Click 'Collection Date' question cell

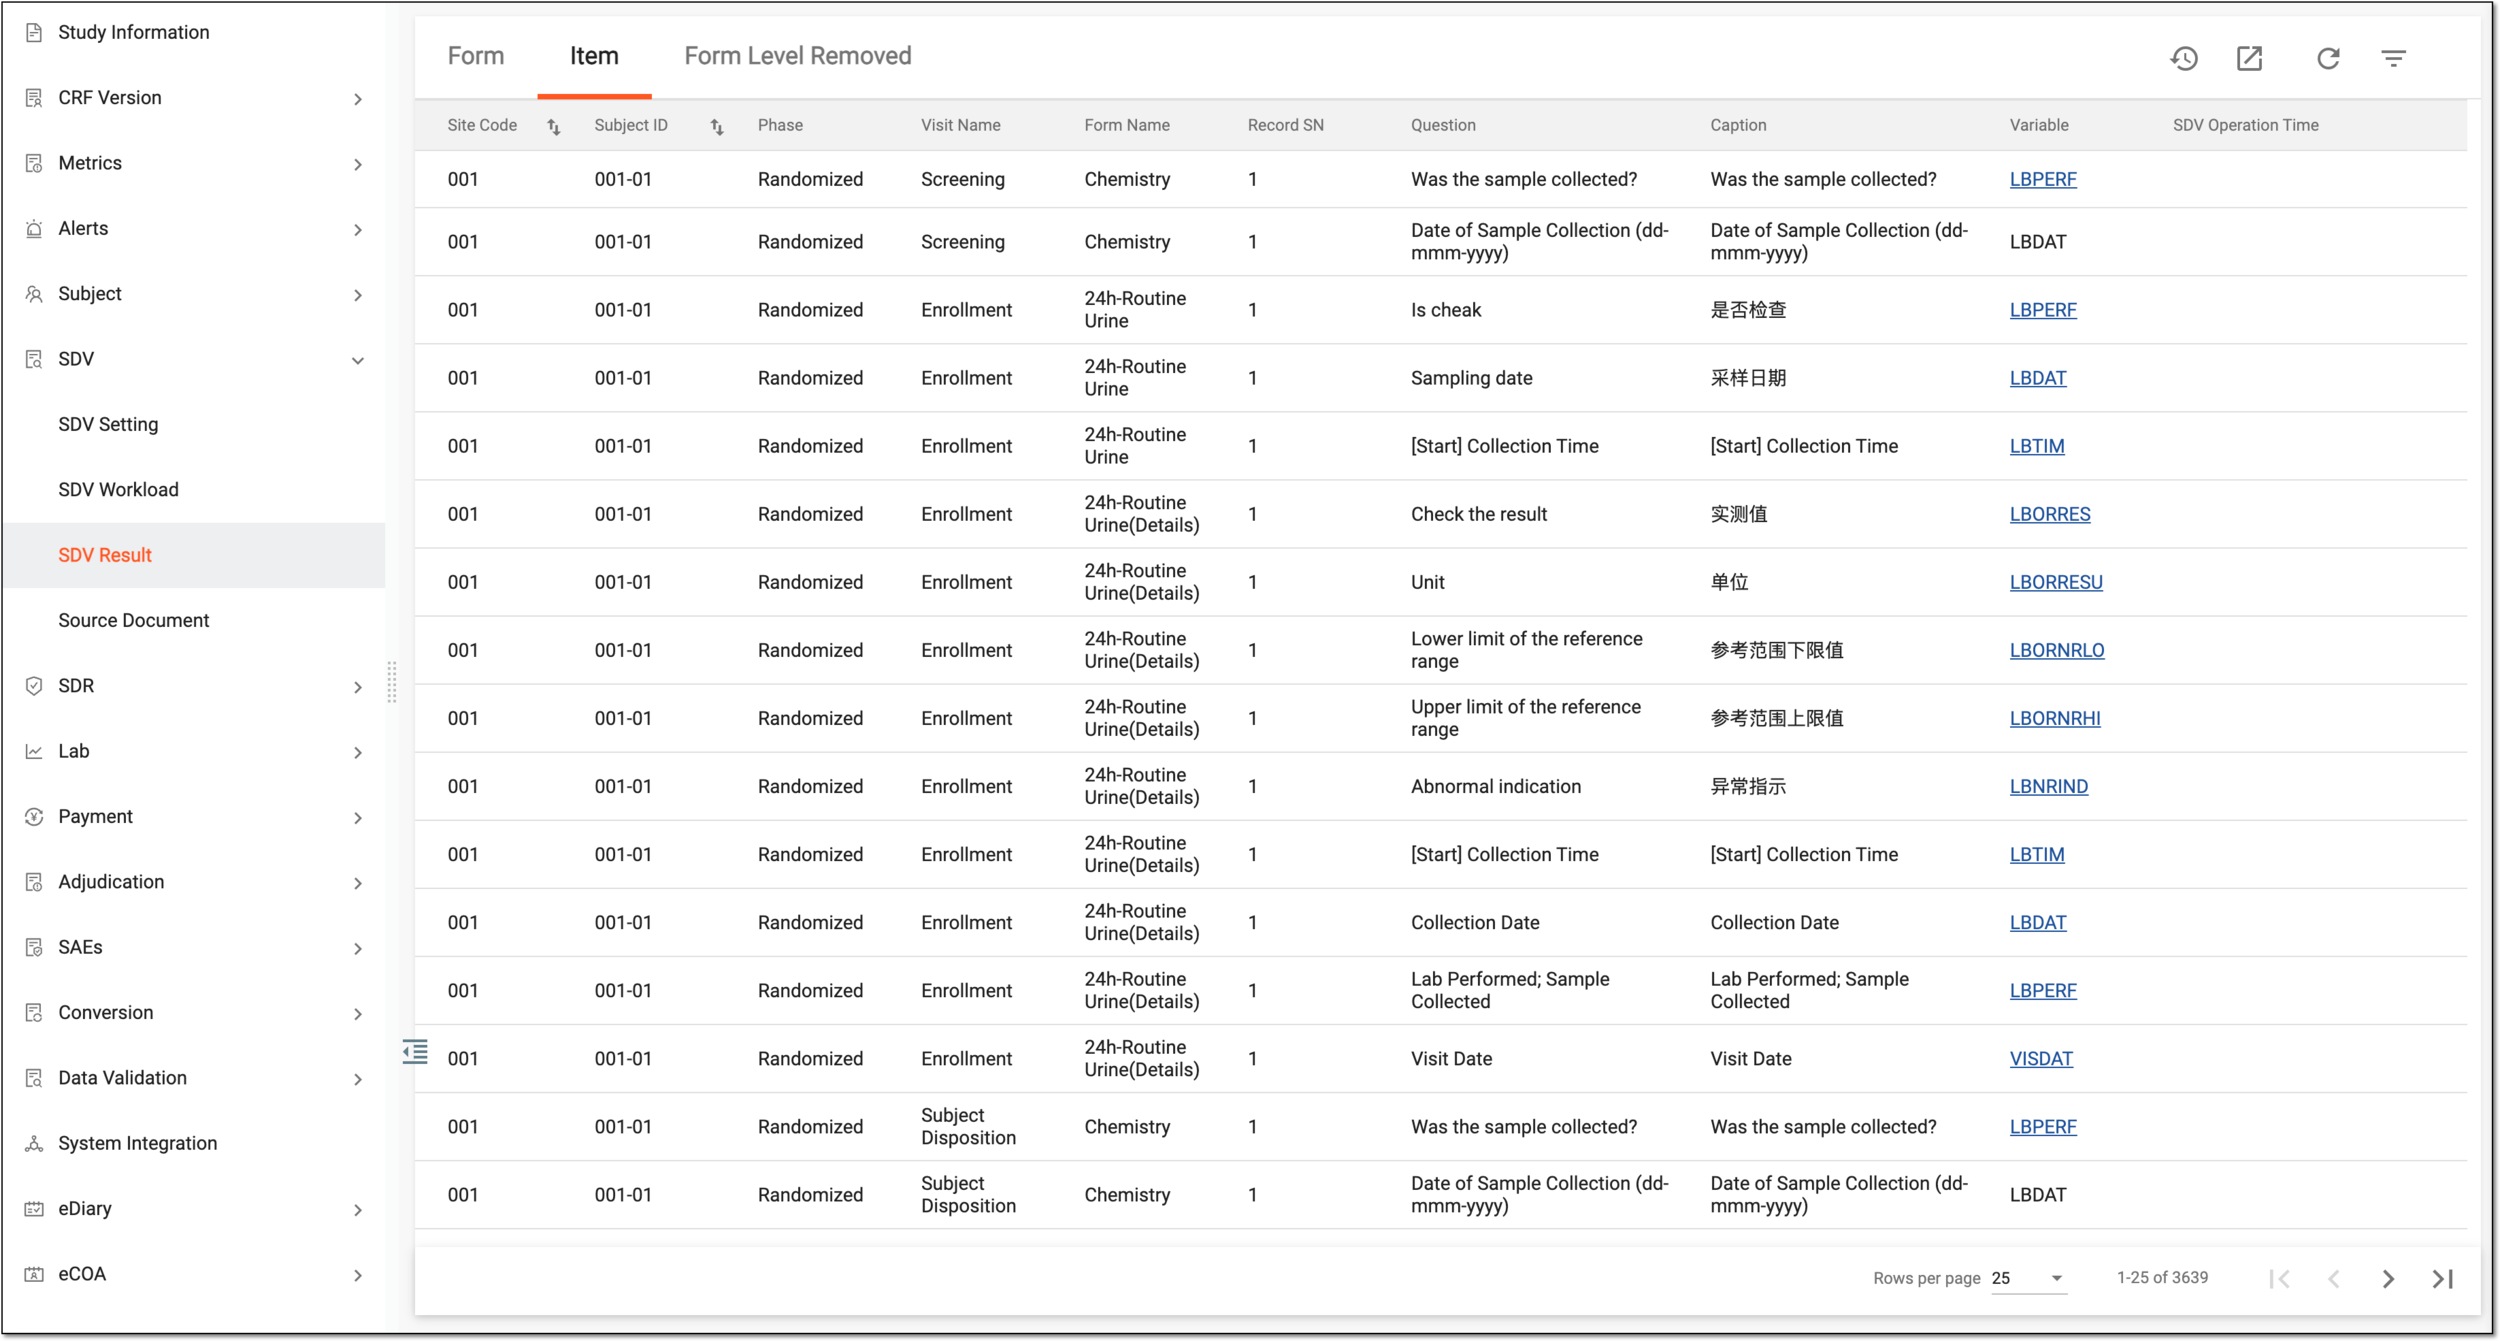[1475, 922]
